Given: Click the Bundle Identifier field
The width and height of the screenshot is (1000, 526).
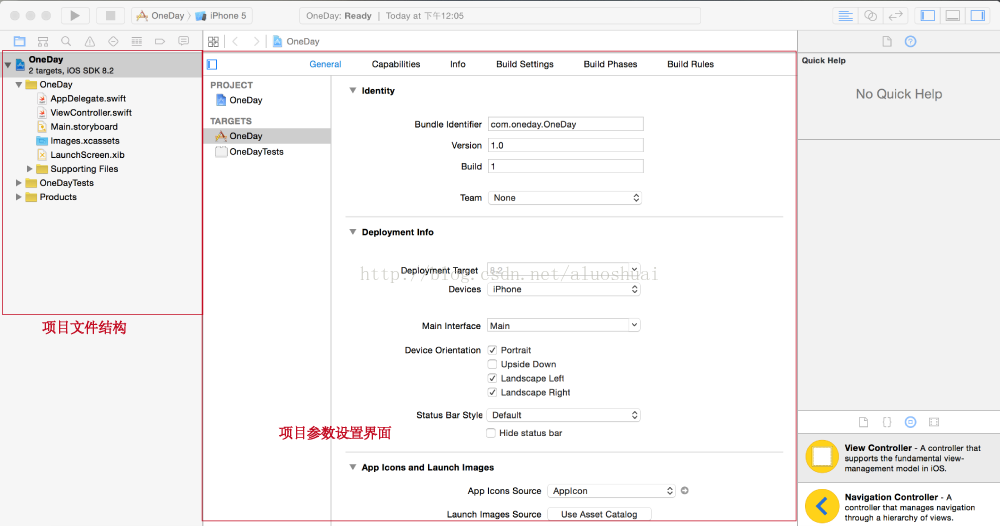Looking at the screenshot, I should pyautogui.click(x=566, y=124).
